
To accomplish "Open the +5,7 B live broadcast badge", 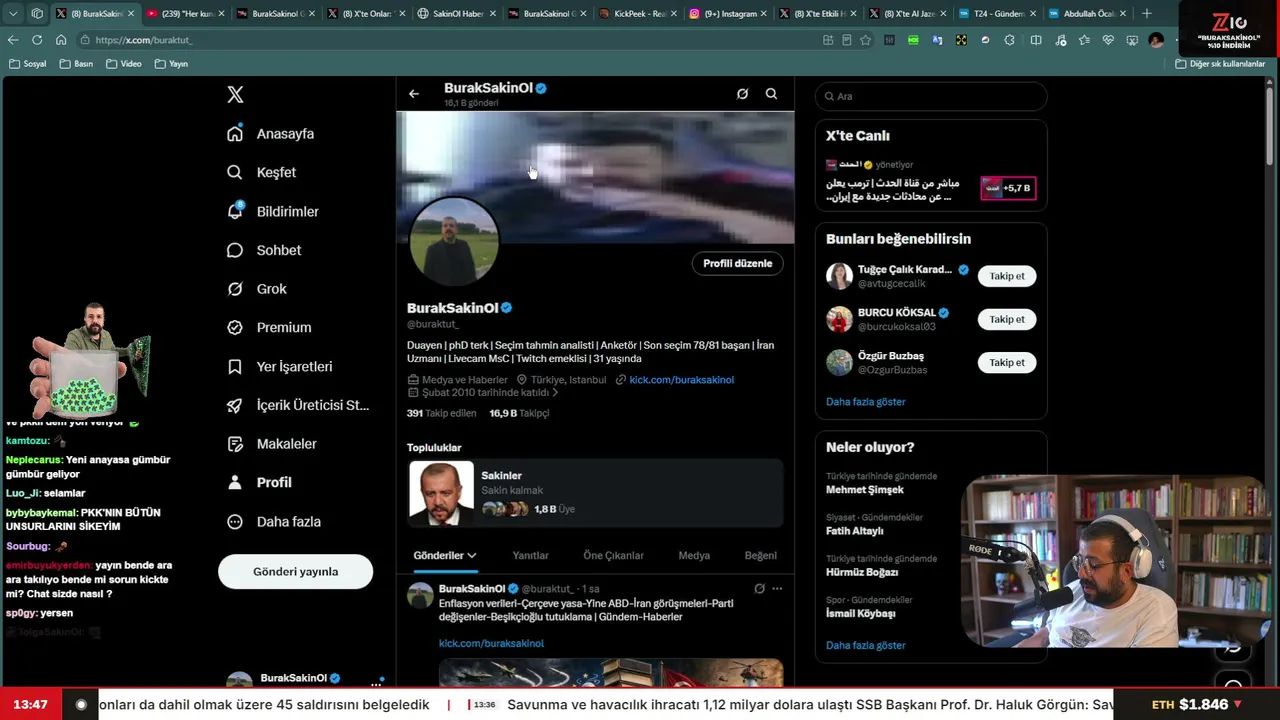I will pyautogui.click(x=1008, y=188).
